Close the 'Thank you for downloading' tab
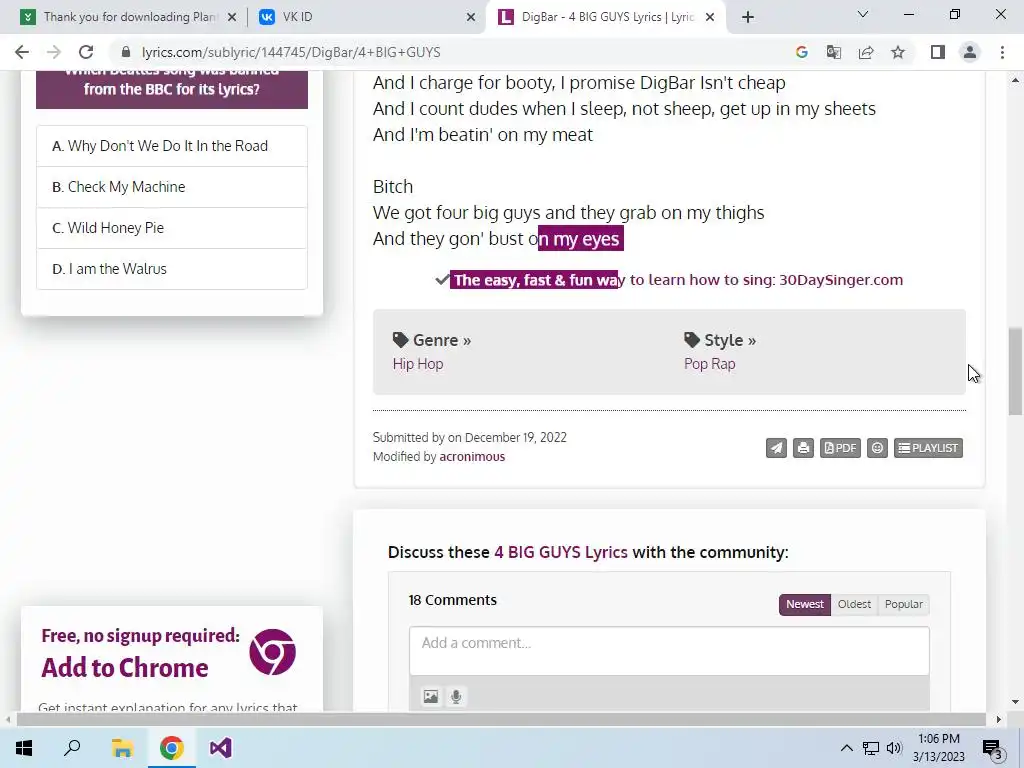1024x768 pixels. (x=232, y=17)
